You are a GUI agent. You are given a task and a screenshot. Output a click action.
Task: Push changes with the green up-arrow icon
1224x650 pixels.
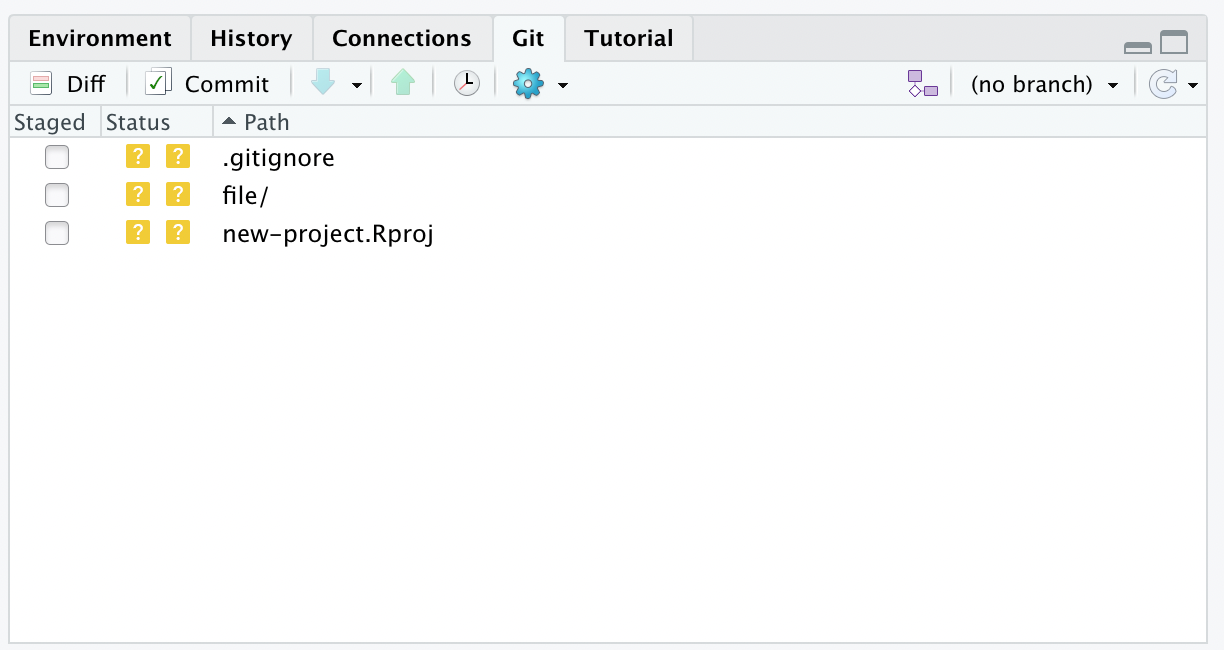tap(402, 83)
